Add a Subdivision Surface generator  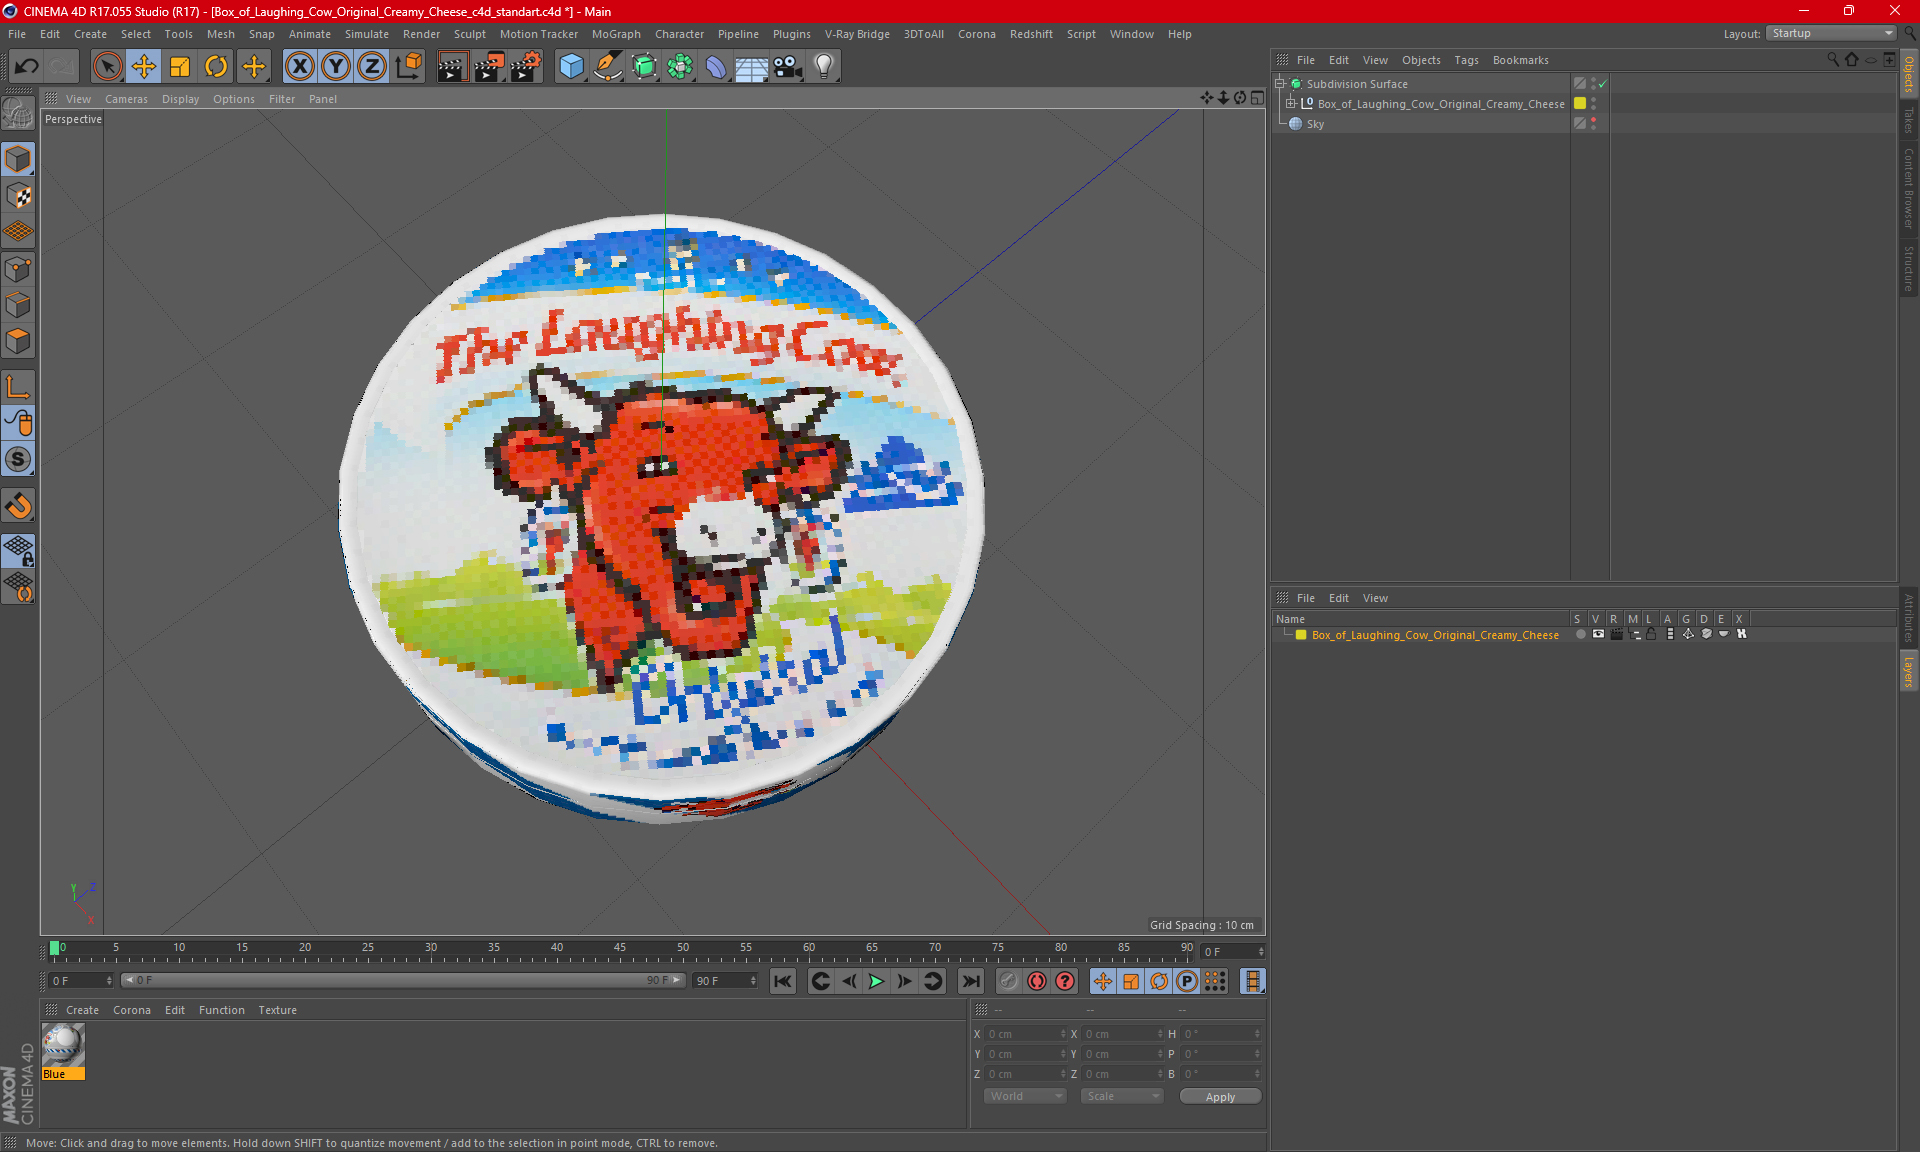tap(644, 67)
